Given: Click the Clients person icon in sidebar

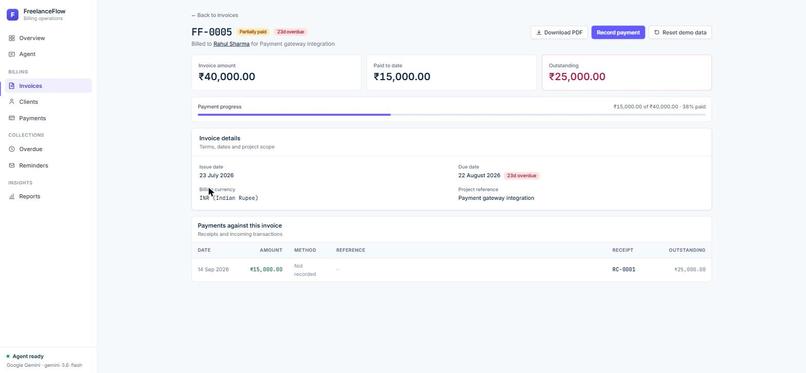Looking at the screenshot, I should [x=12, y=102].
